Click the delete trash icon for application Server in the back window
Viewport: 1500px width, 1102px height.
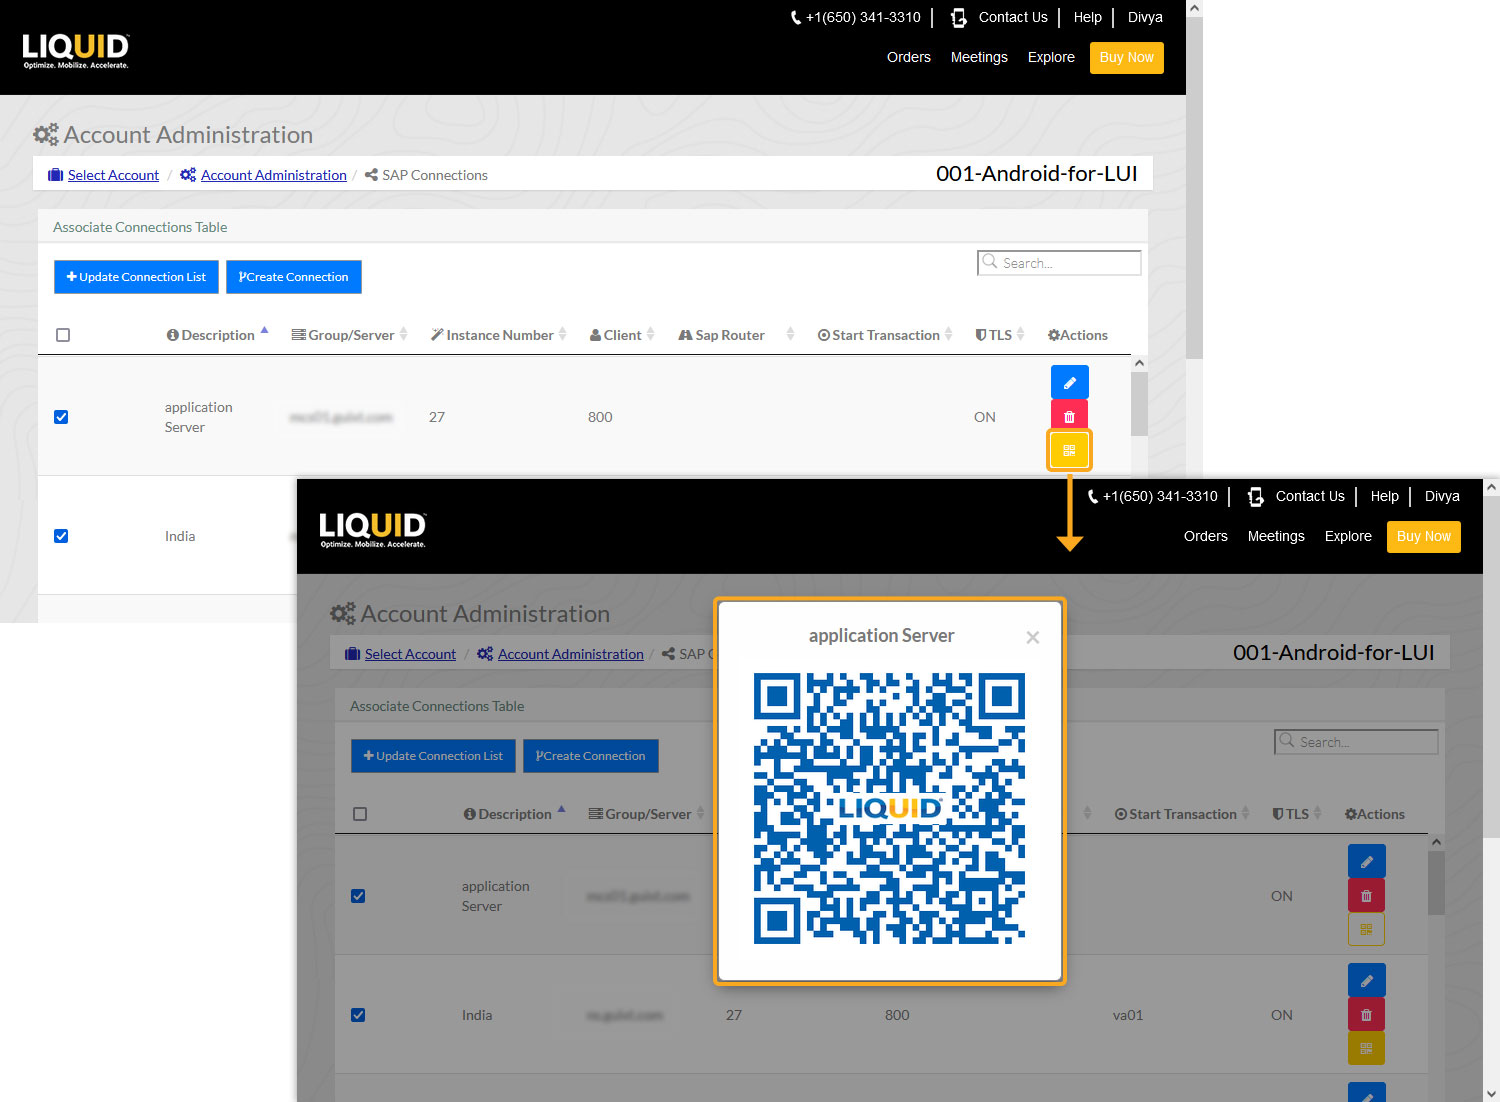[x=1069, y=416]
